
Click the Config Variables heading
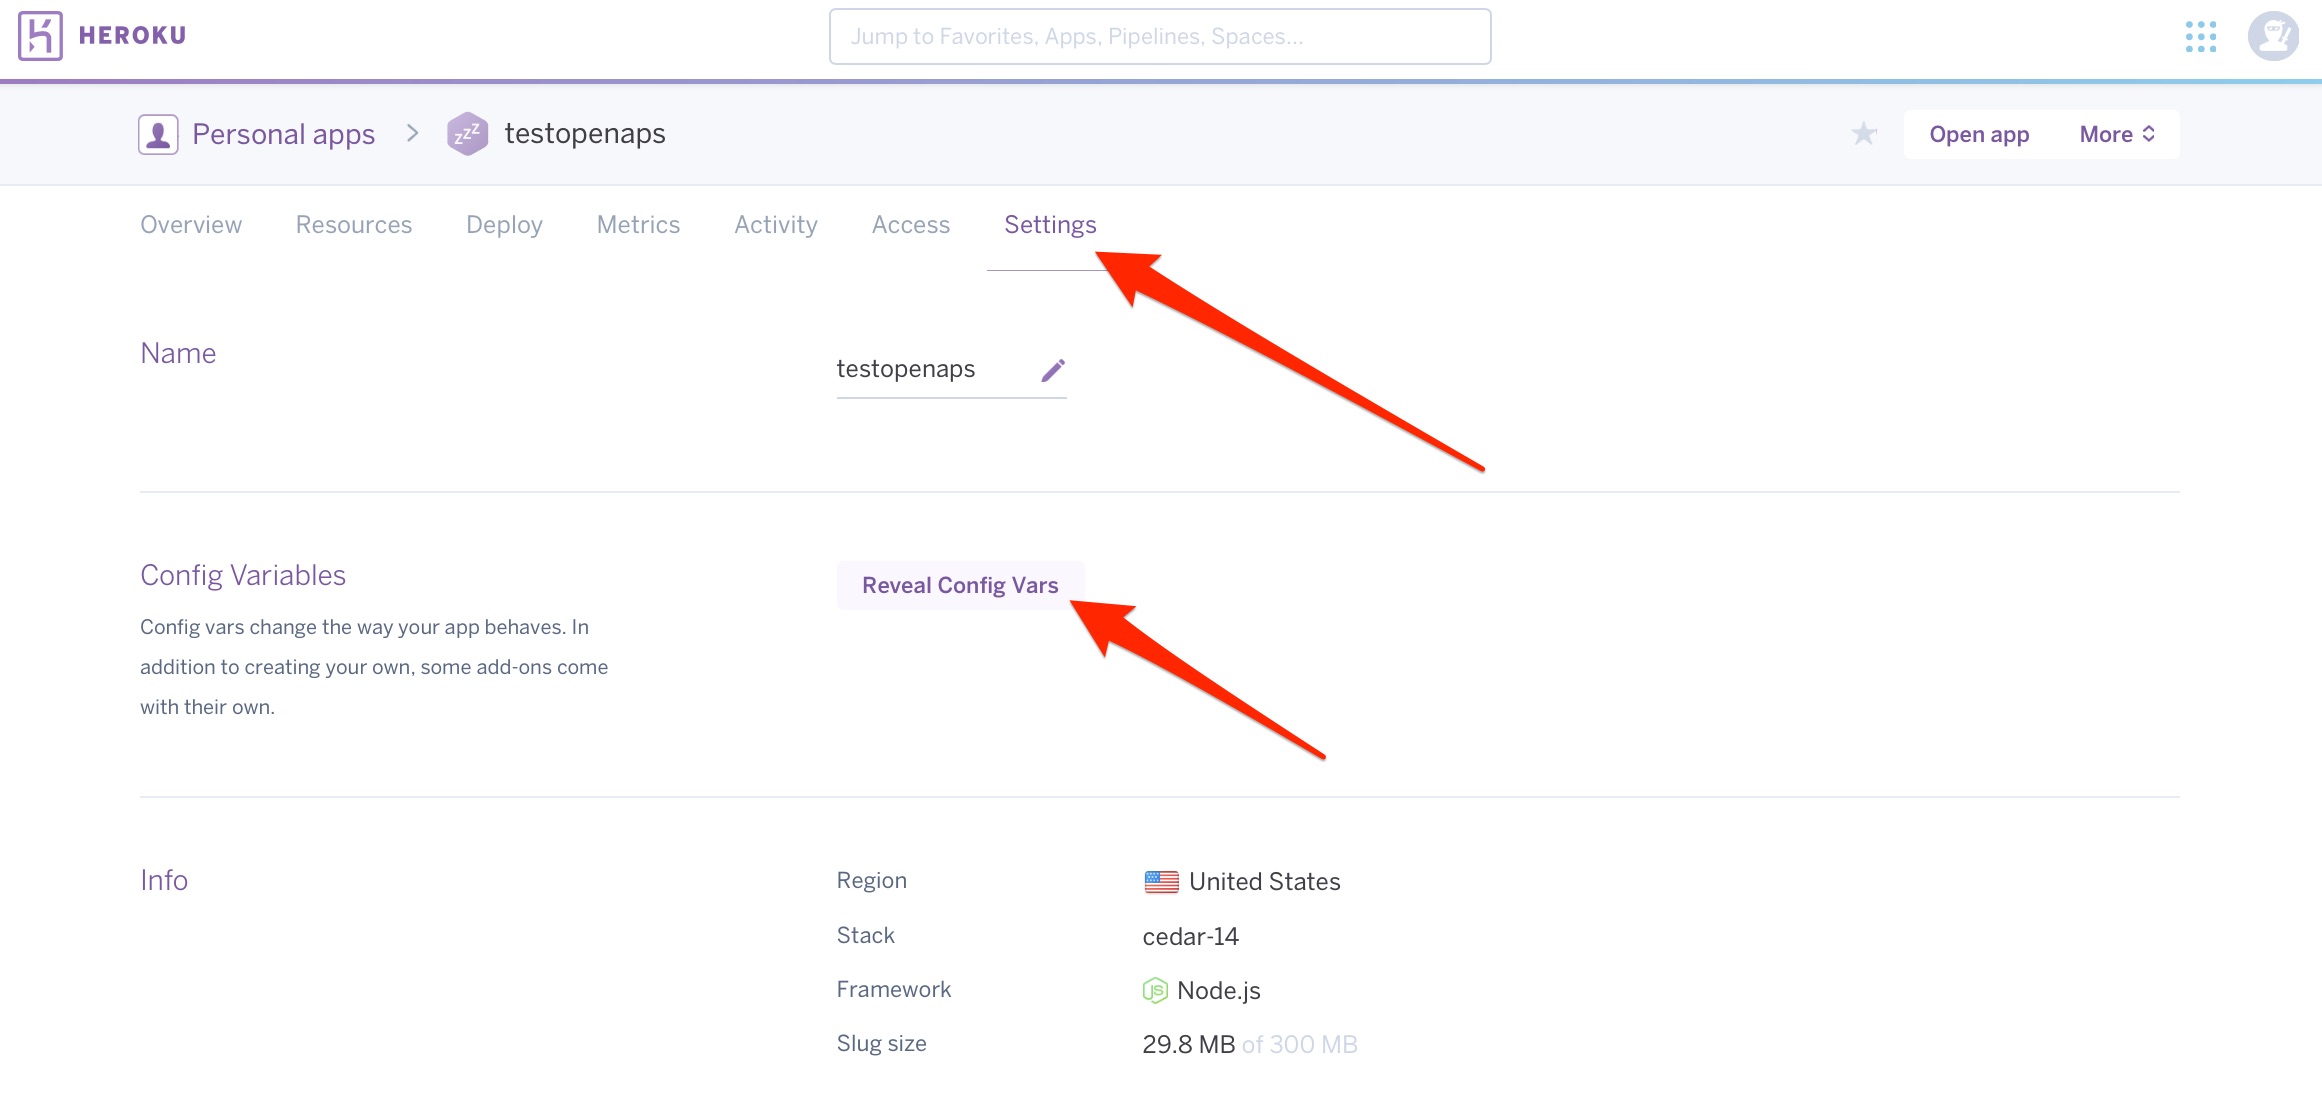(x=243, y=575)
